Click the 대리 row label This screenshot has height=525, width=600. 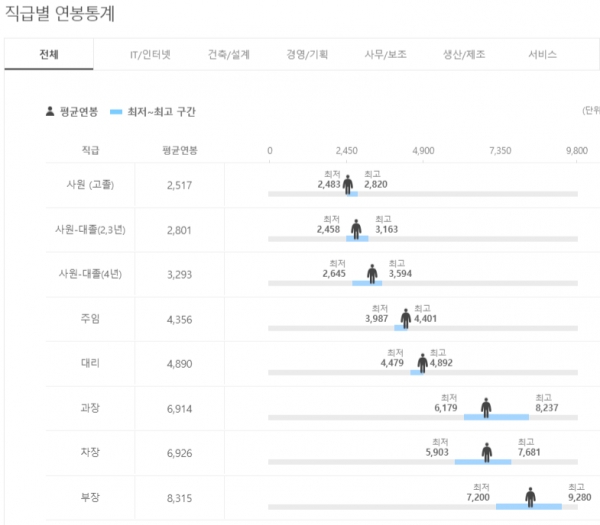click(90, 363)
